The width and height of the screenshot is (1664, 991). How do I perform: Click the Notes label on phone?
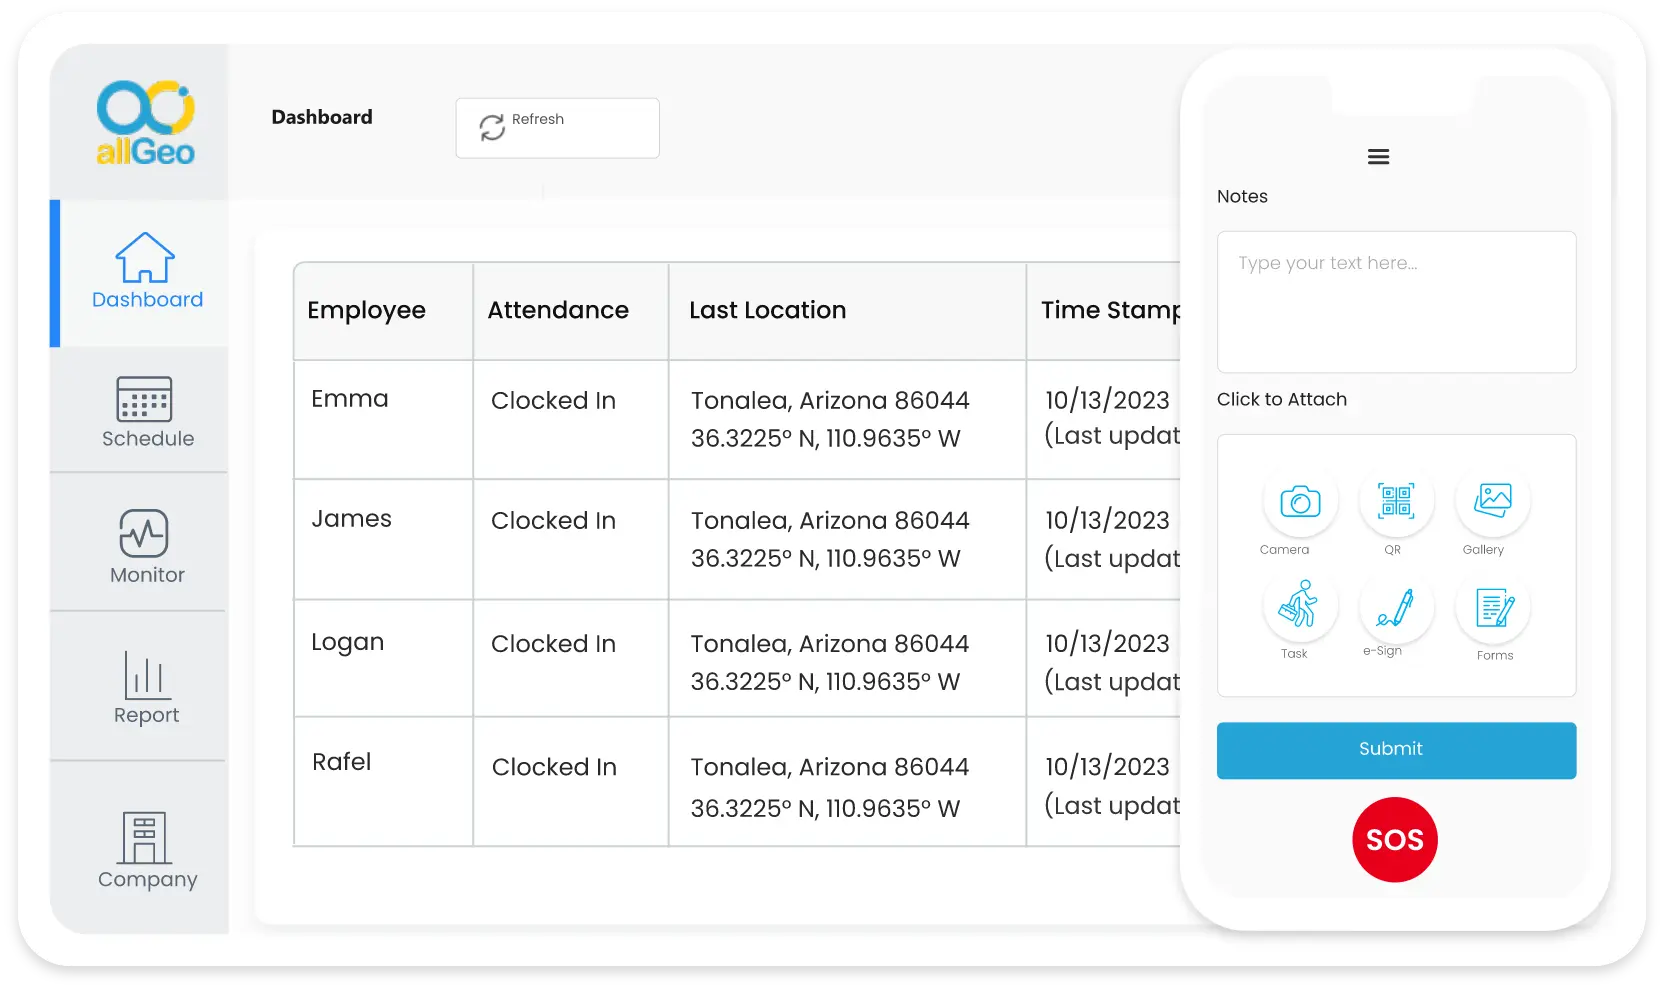(x=1242, y=197)
